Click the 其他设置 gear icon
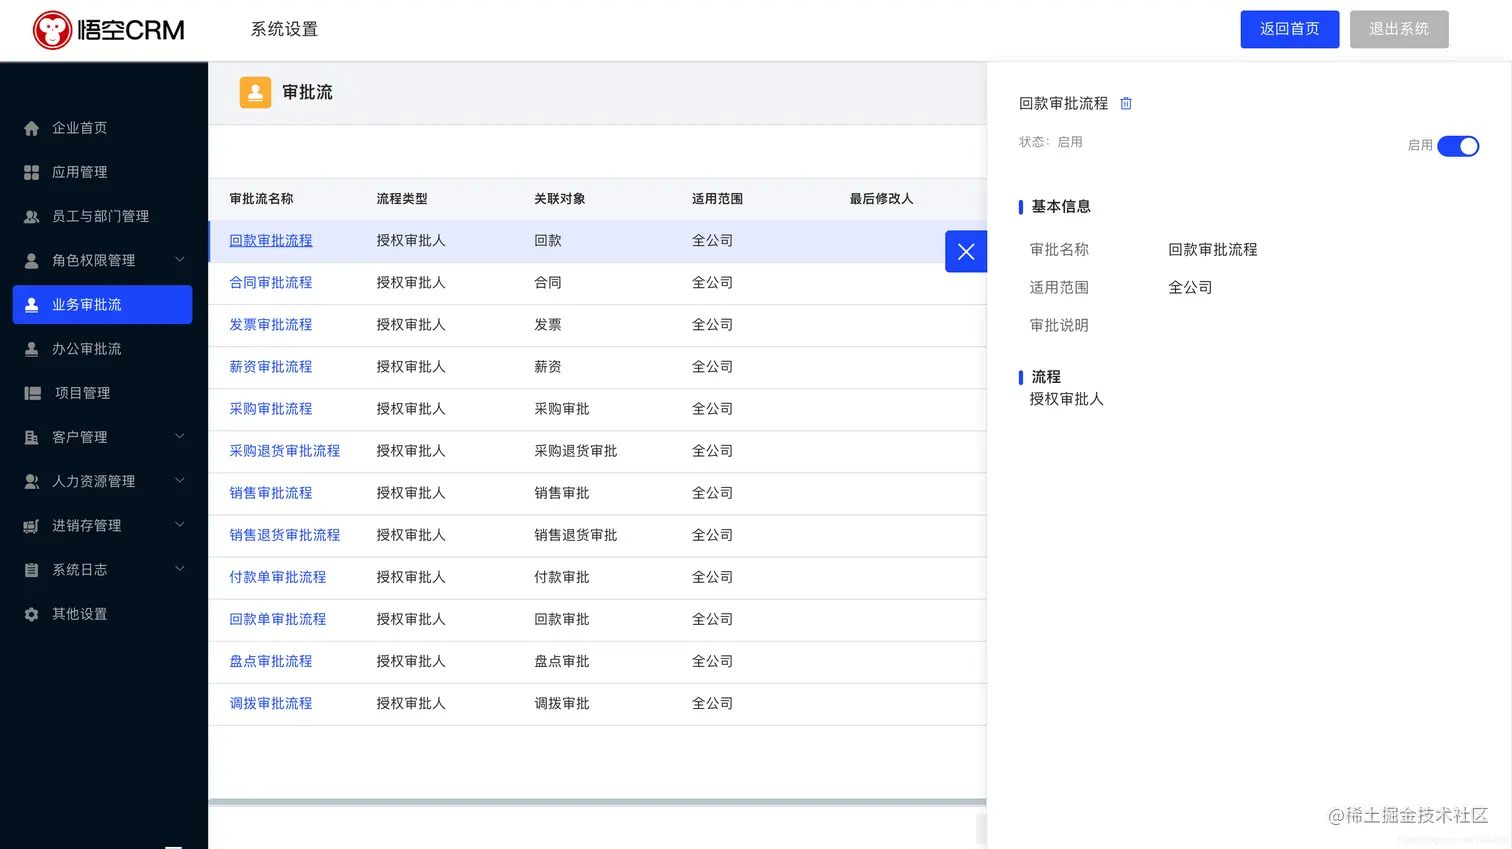Screen dimensions: 1512x849 (31, 613)
